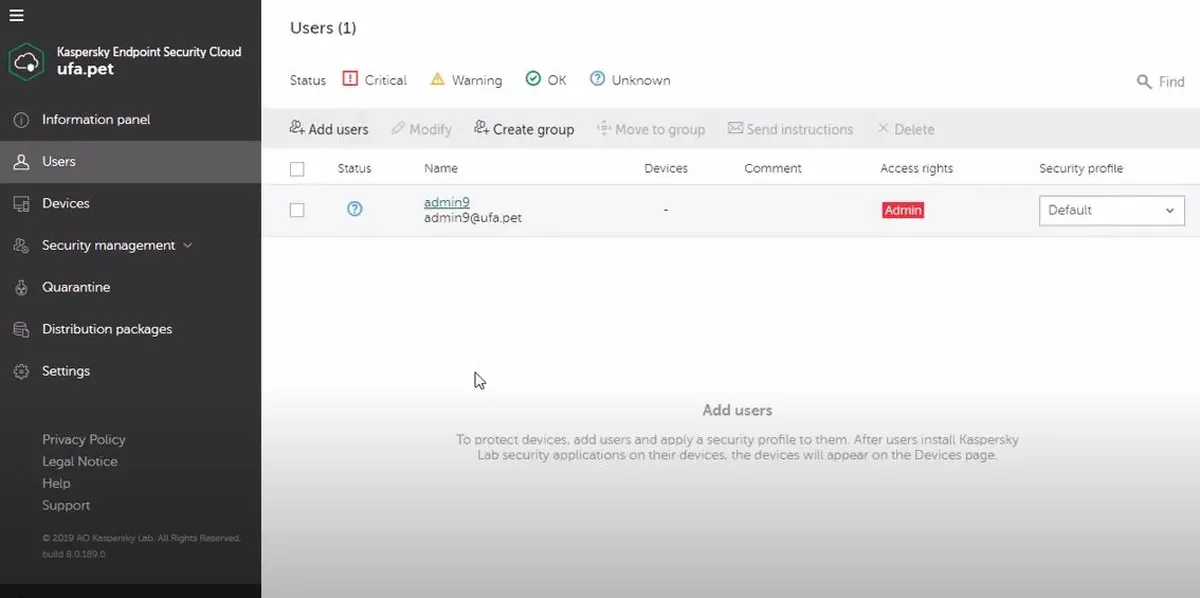
Task: Open Settings in the sidebar
Action: click(x=66, y=372)
